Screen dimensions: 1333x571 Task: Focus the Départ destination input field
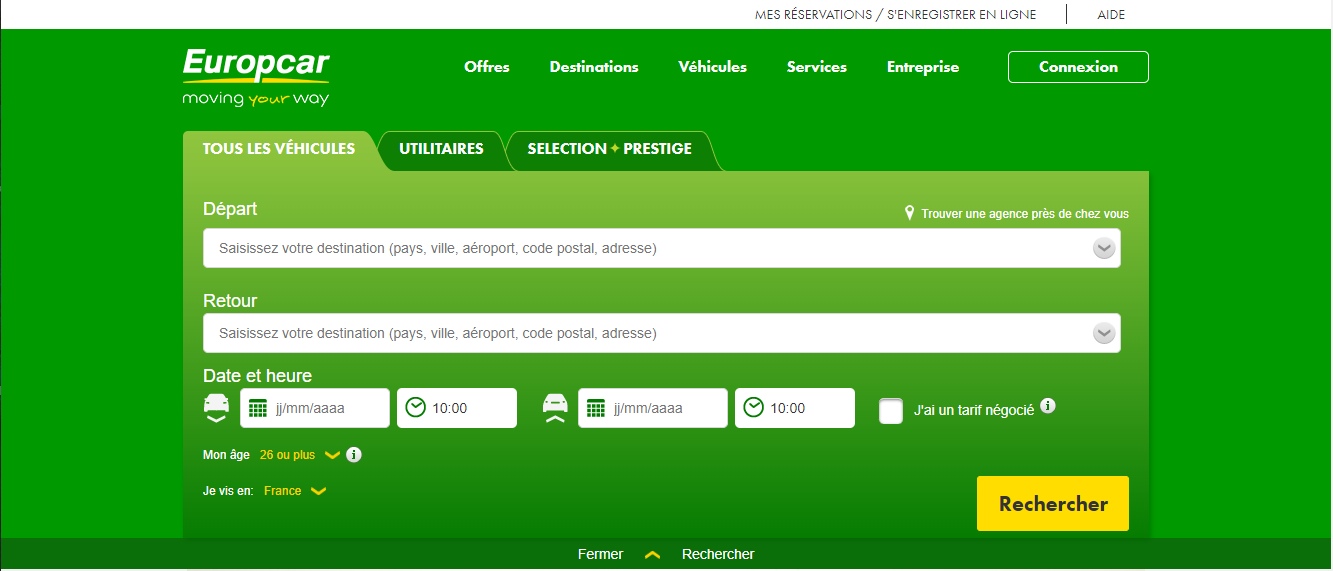point(662,248)
